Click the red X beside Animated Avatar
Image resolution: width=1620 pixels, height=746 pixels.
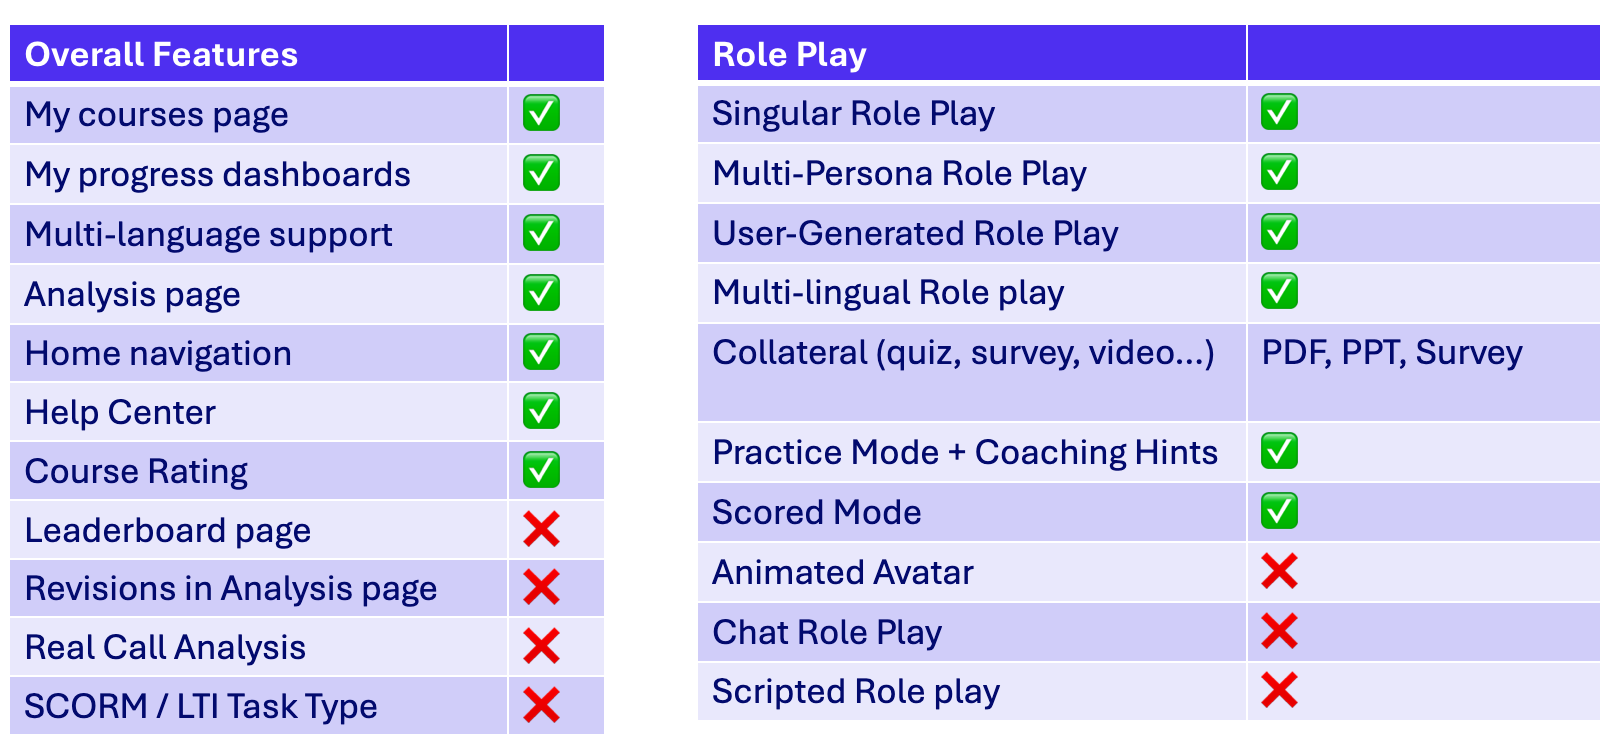coord(1279,572)
